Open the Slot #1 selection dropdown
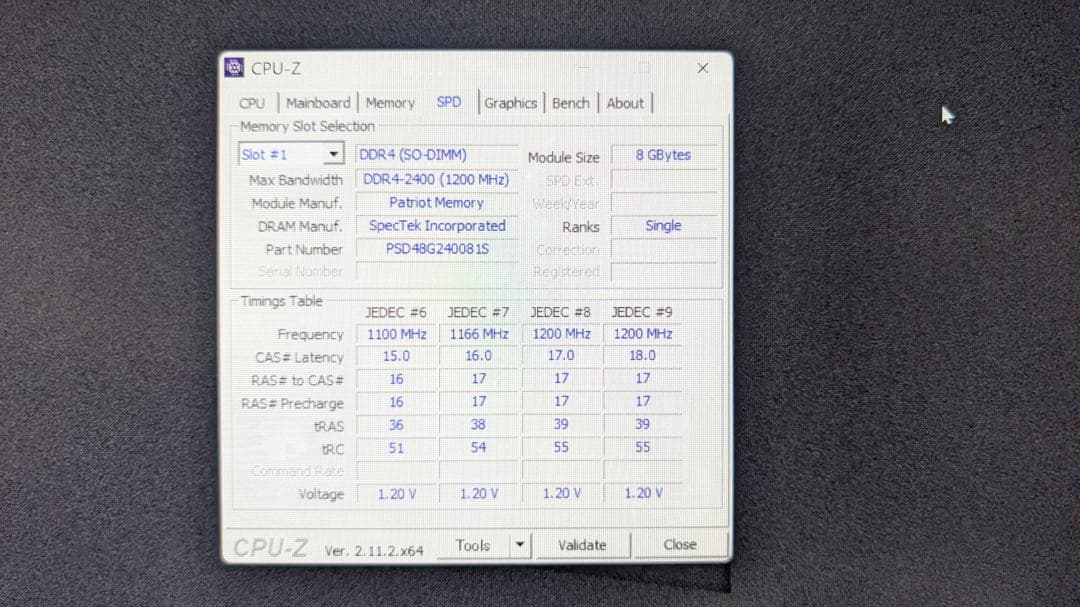Image resolution: width=1080 pixels, height=607 pixels. 333,154
